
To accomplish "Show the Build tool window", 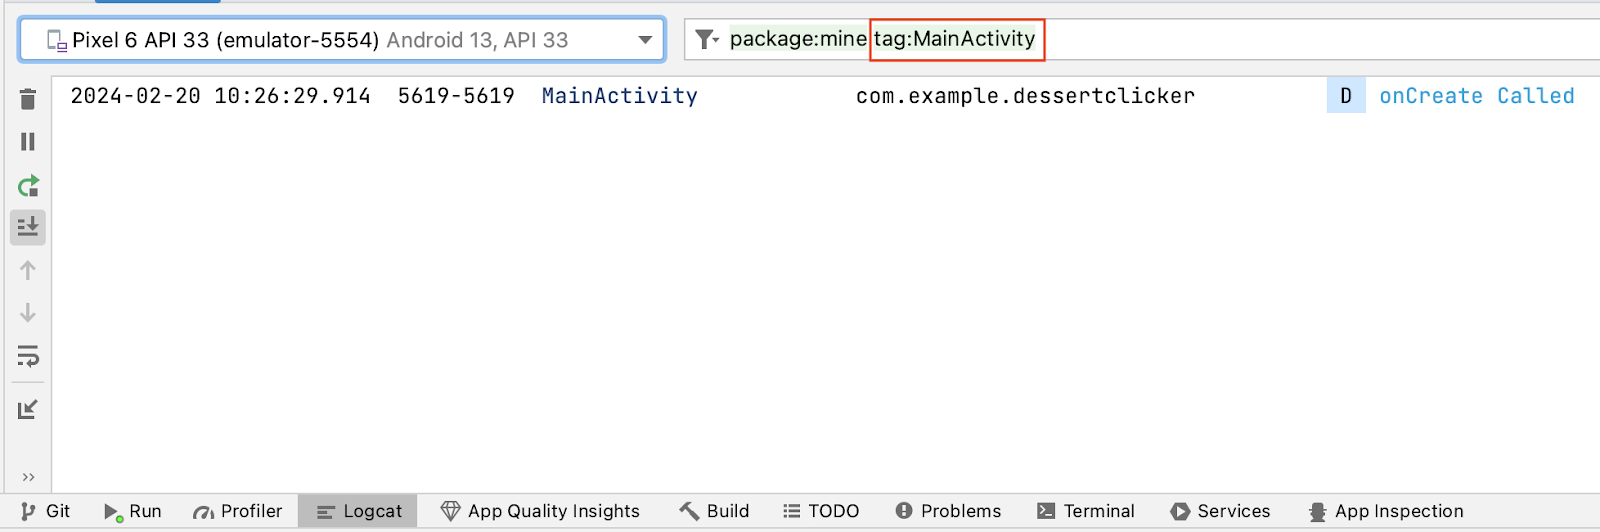I will click(x=715, y=511).
